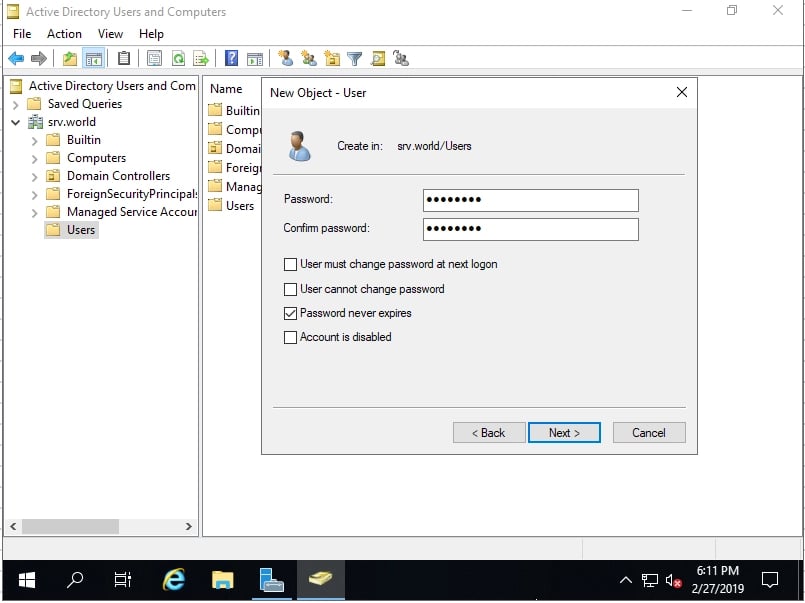805x603 pixels.
Task: Open Properties from the toolbar
Action: pos(154,59)
